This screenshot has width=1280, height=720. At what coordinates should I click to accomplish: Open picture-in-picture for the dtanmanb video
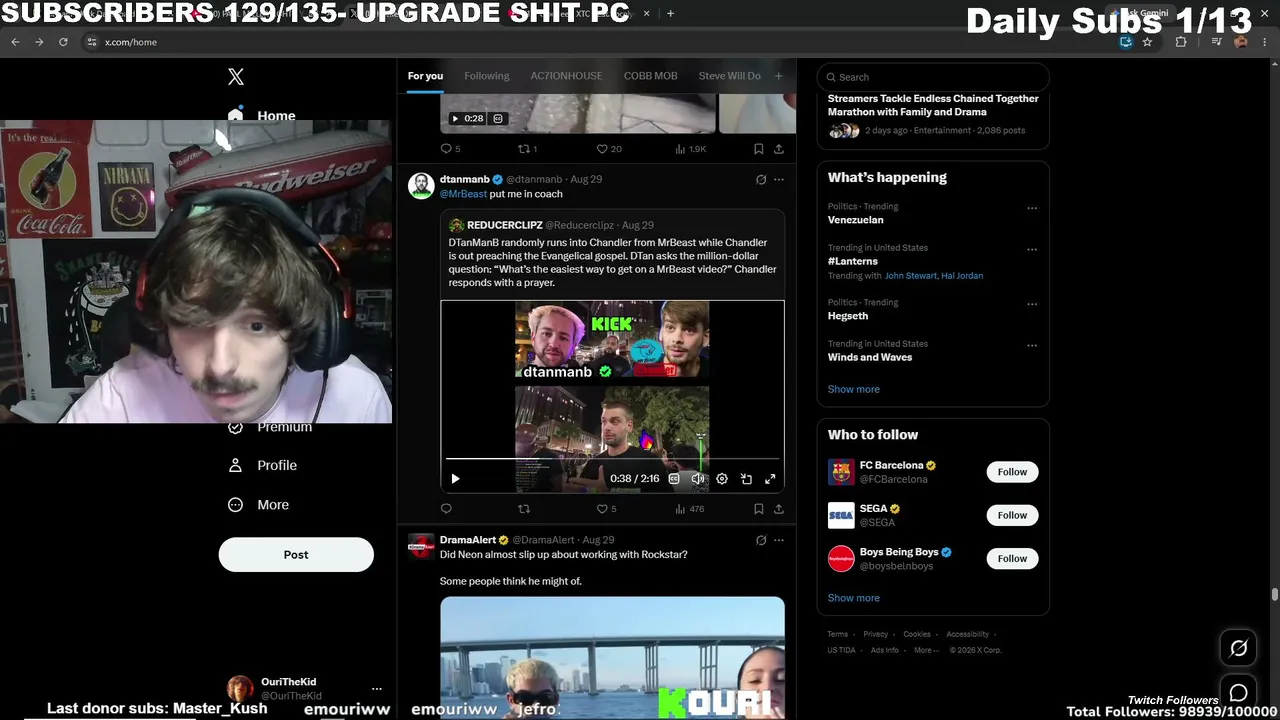(x=746, y=479)
